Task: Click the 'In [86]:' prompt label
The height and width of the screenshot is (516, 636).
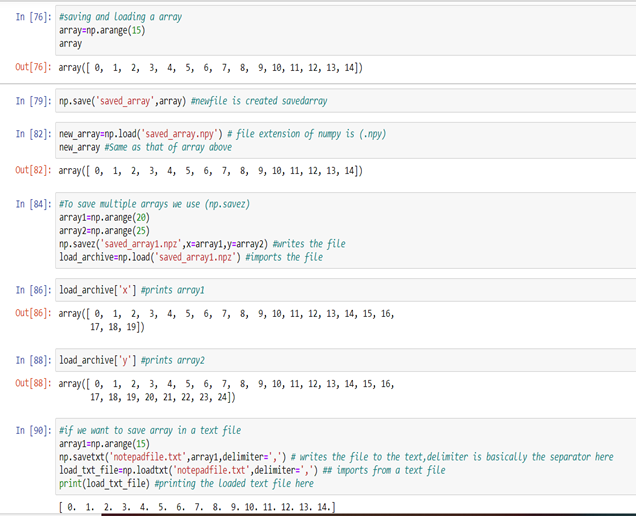Action: click(34, 290)
